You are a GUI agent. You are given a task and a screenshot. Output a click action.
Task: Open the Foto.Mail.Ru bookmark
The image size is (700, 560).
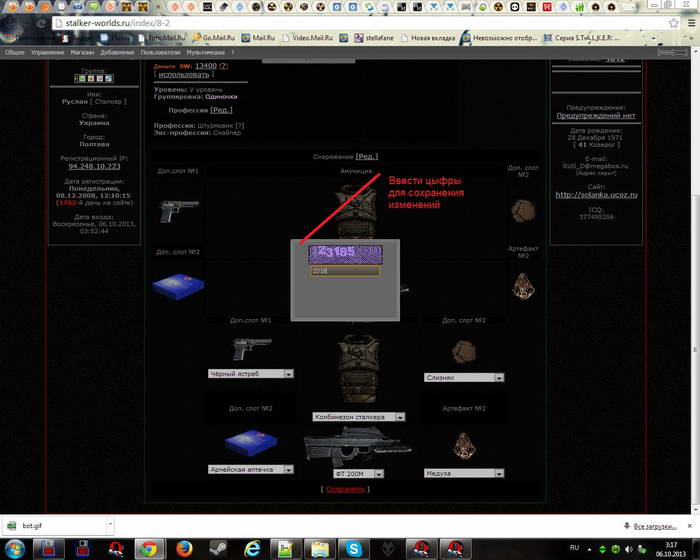(x=162, y=38)
